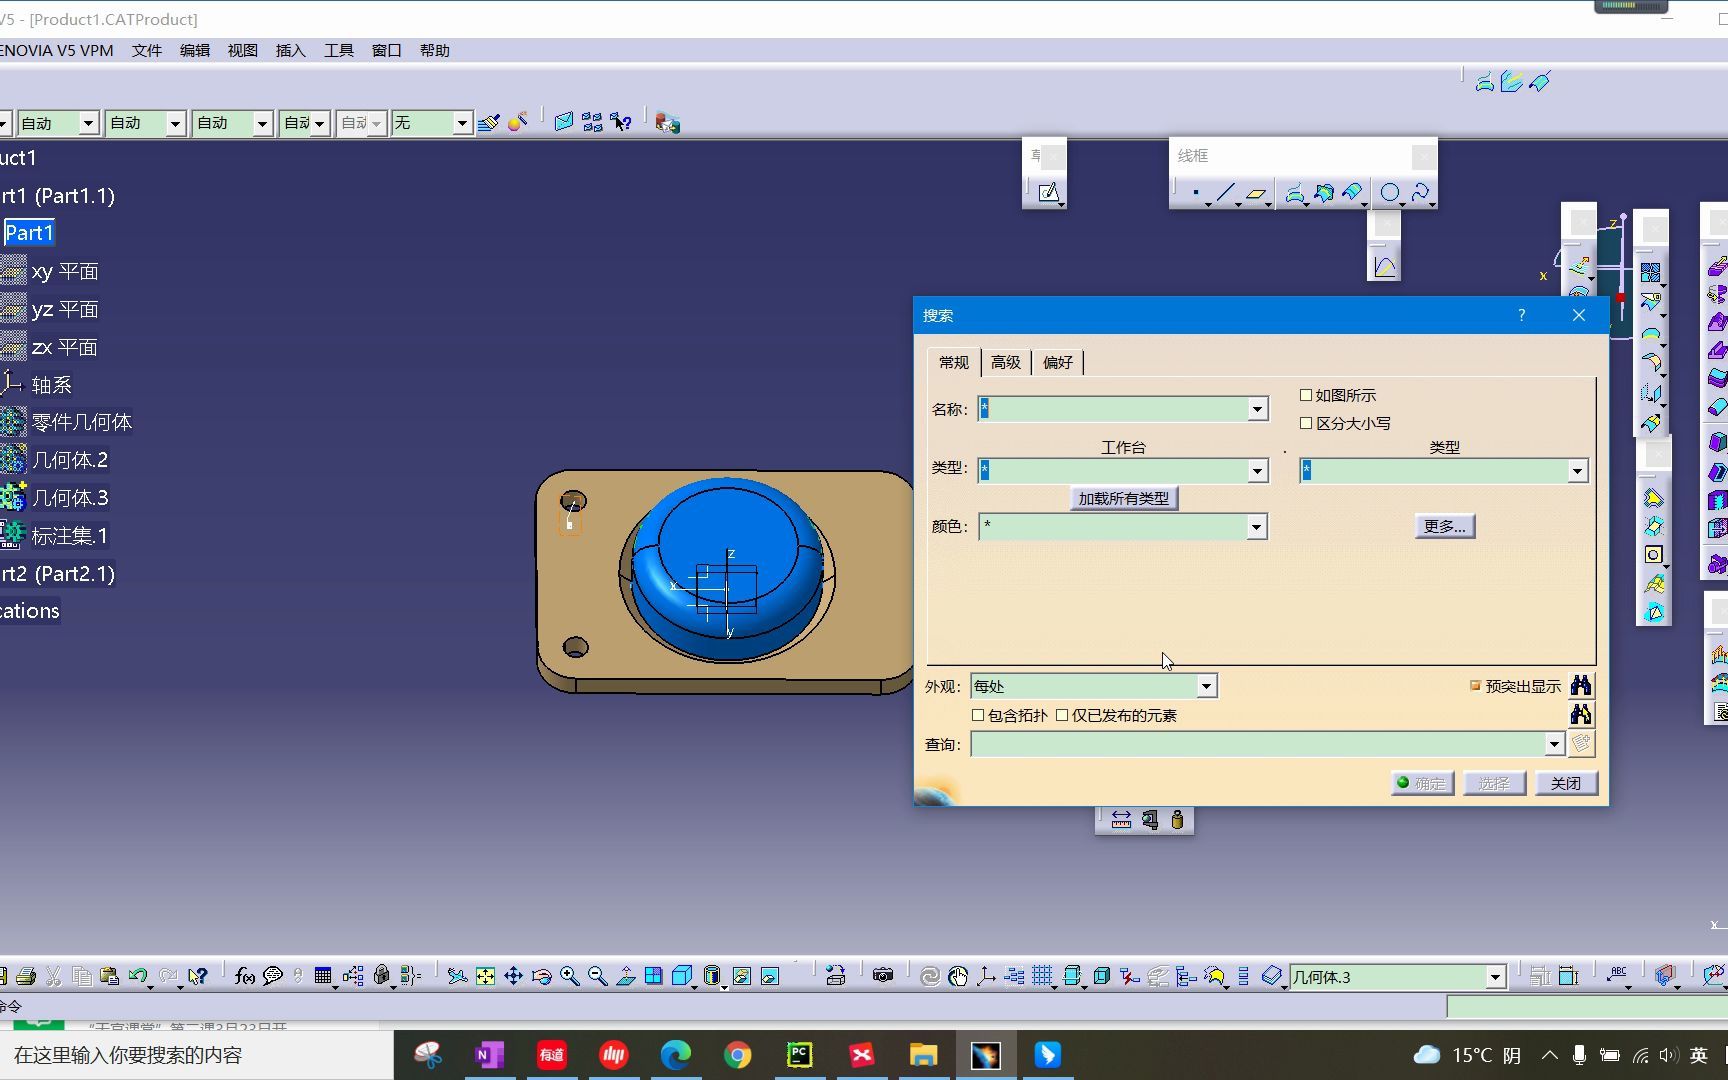
Task: Click the 关闭 button in search dialog
Action: (x=1565, y=783)
